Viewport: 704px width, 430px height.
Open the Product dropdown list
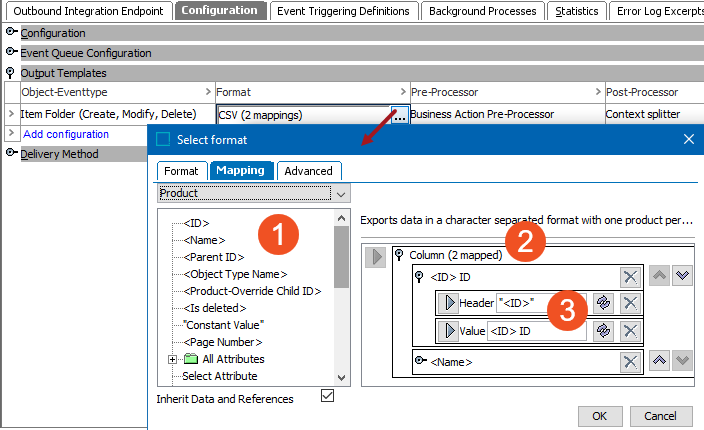(x=341, y=193)
